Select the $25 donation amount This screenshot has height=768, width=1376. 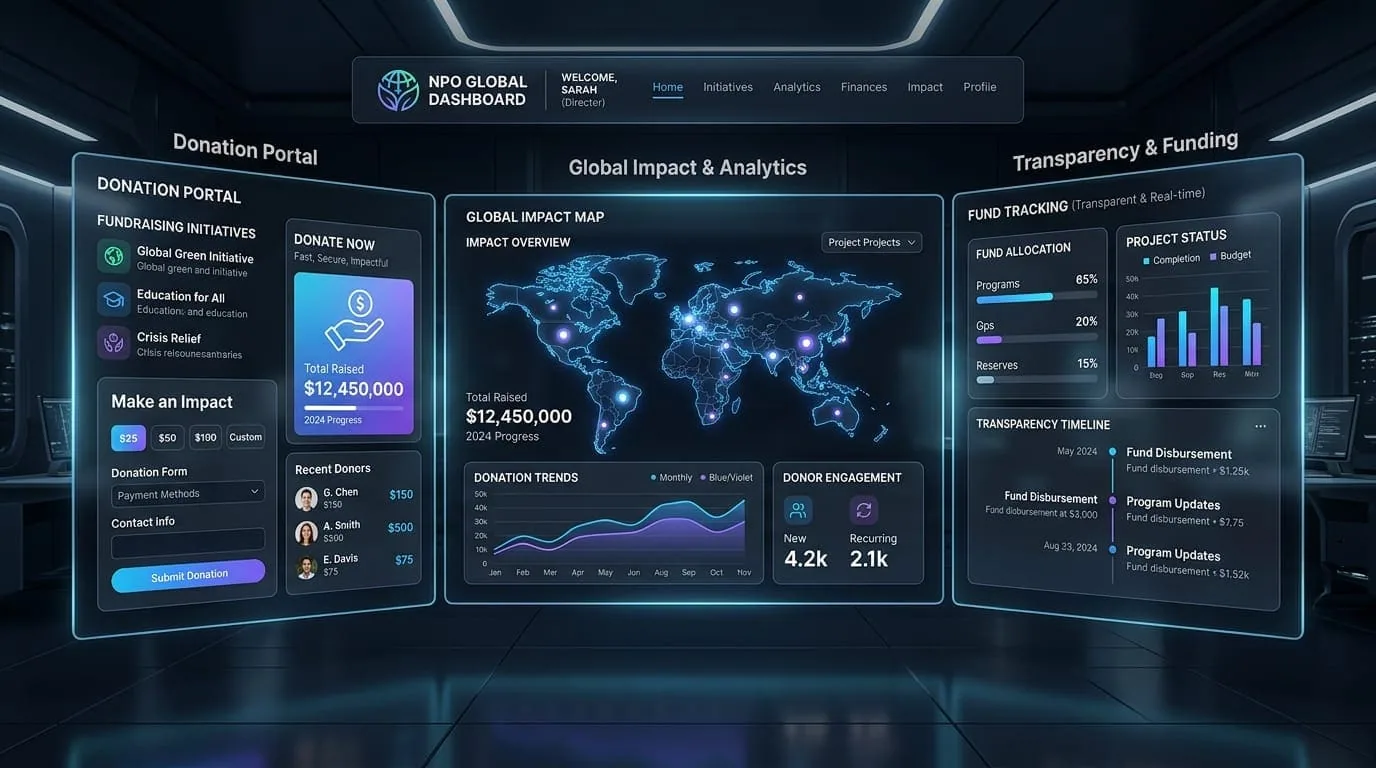pos(128,438)
